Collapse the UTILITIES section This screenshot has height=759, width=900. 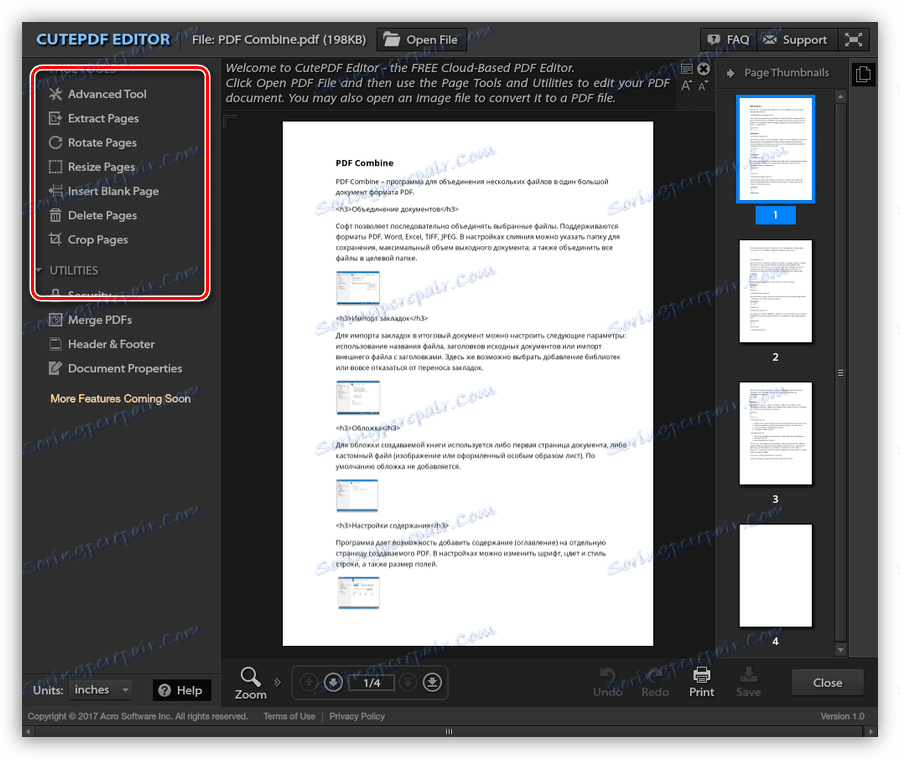coord(39,270)
